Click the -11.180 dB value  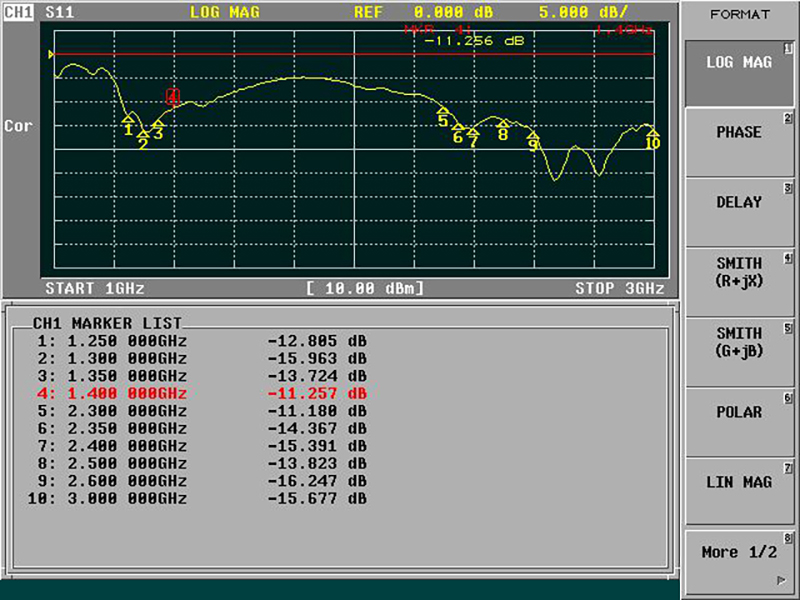tap(317, 411)
